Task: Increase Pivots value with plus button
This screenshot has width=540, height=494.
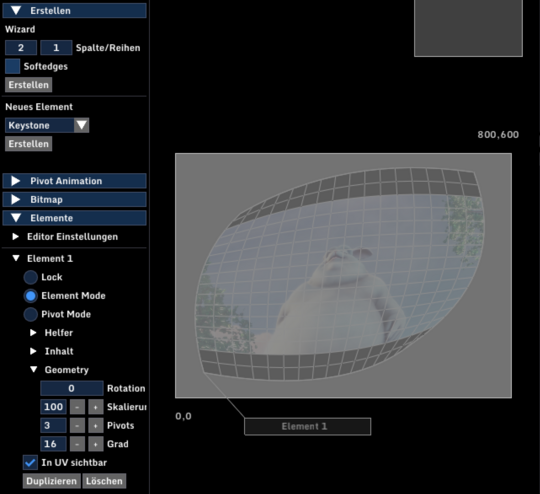Action: (96, 426)
